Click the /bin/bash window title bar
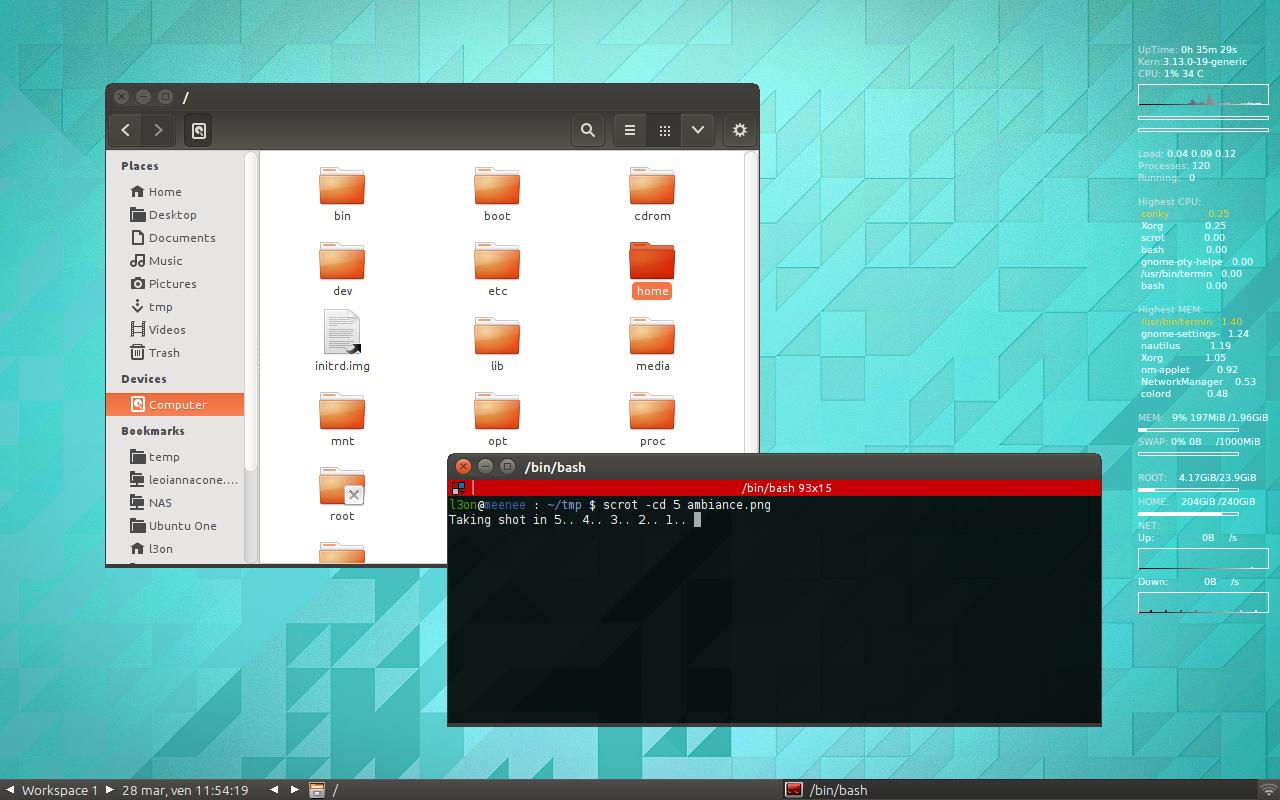This screenshot has height=800, width=1280. pos(774,466)
